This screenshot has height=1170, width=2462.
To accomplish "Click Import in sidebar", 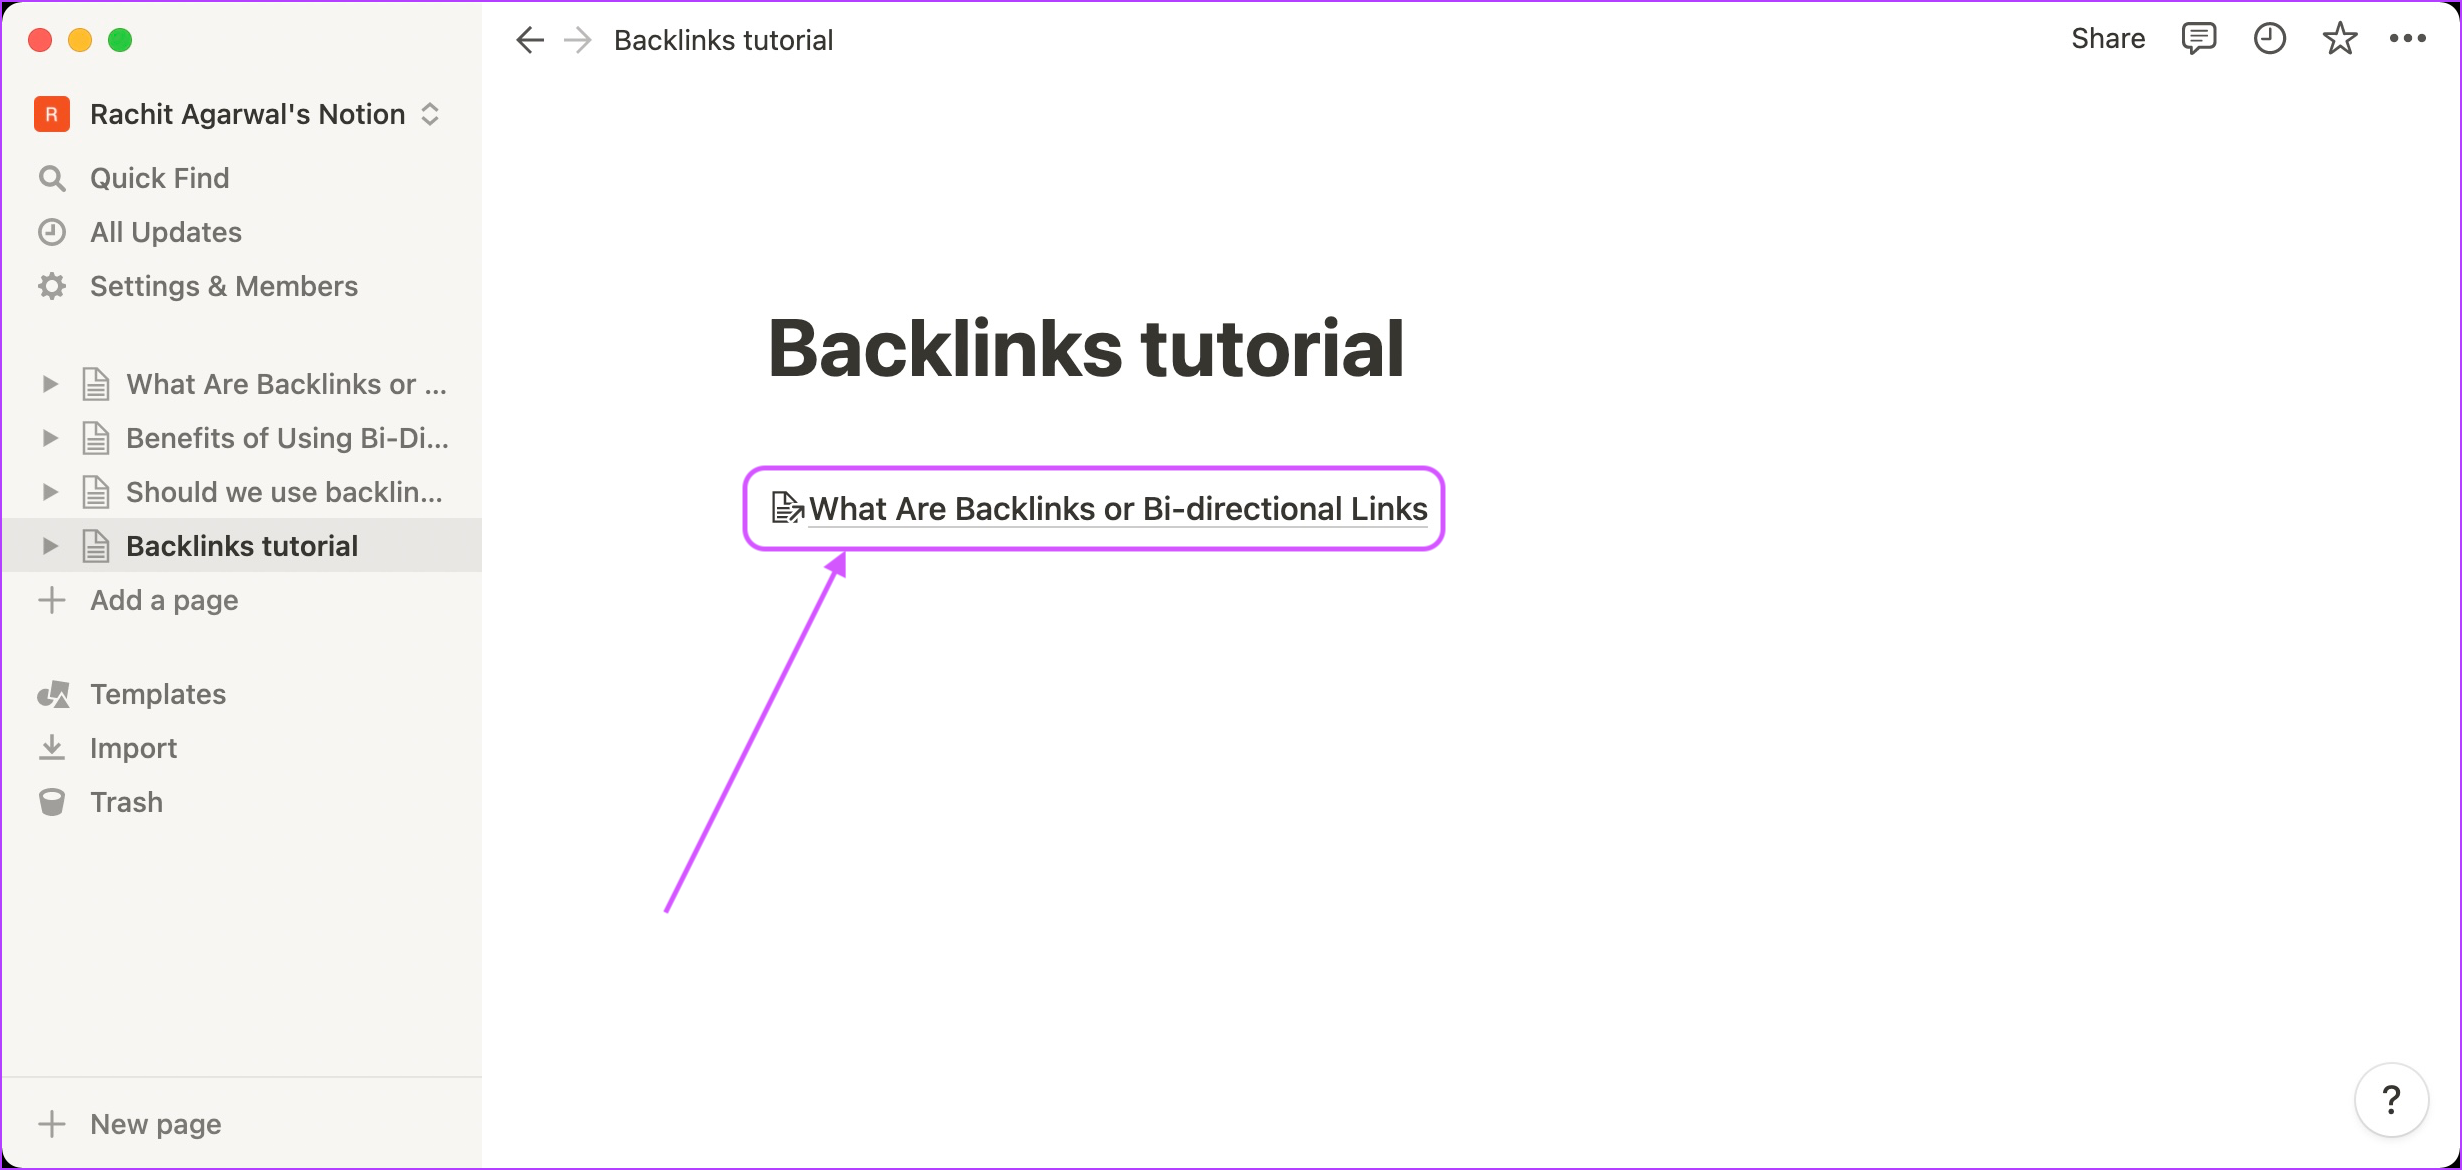I will [133, 748].
